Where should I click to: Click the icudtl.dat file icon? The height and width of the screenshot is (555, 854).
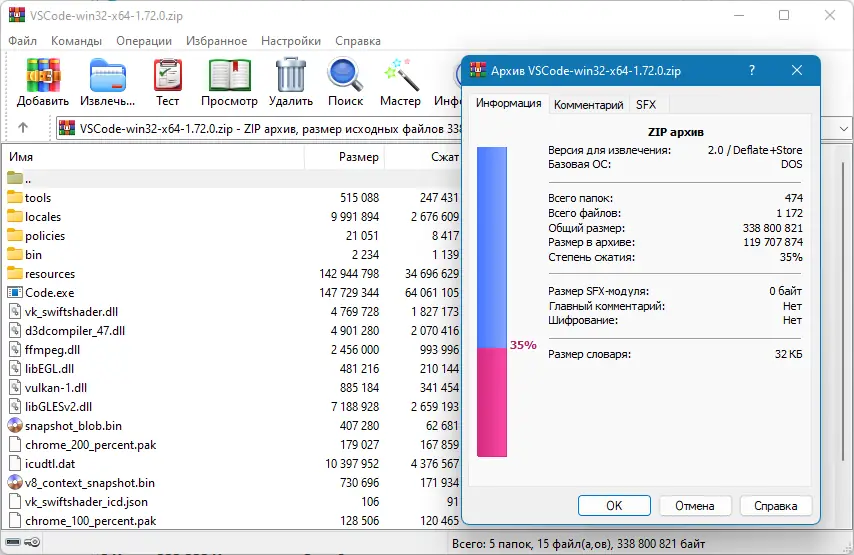point(15,463)
